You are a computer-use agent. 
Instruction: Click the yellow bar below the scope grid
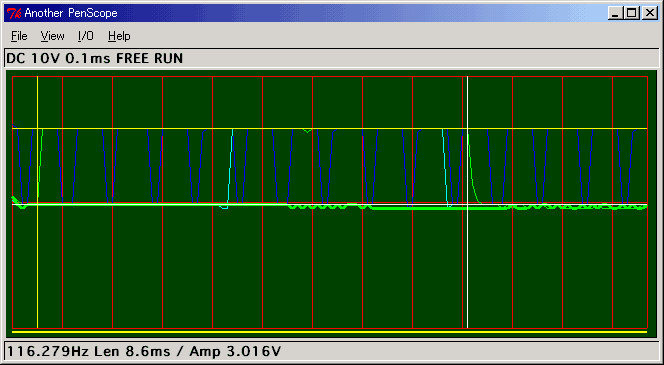coord(329,332)
